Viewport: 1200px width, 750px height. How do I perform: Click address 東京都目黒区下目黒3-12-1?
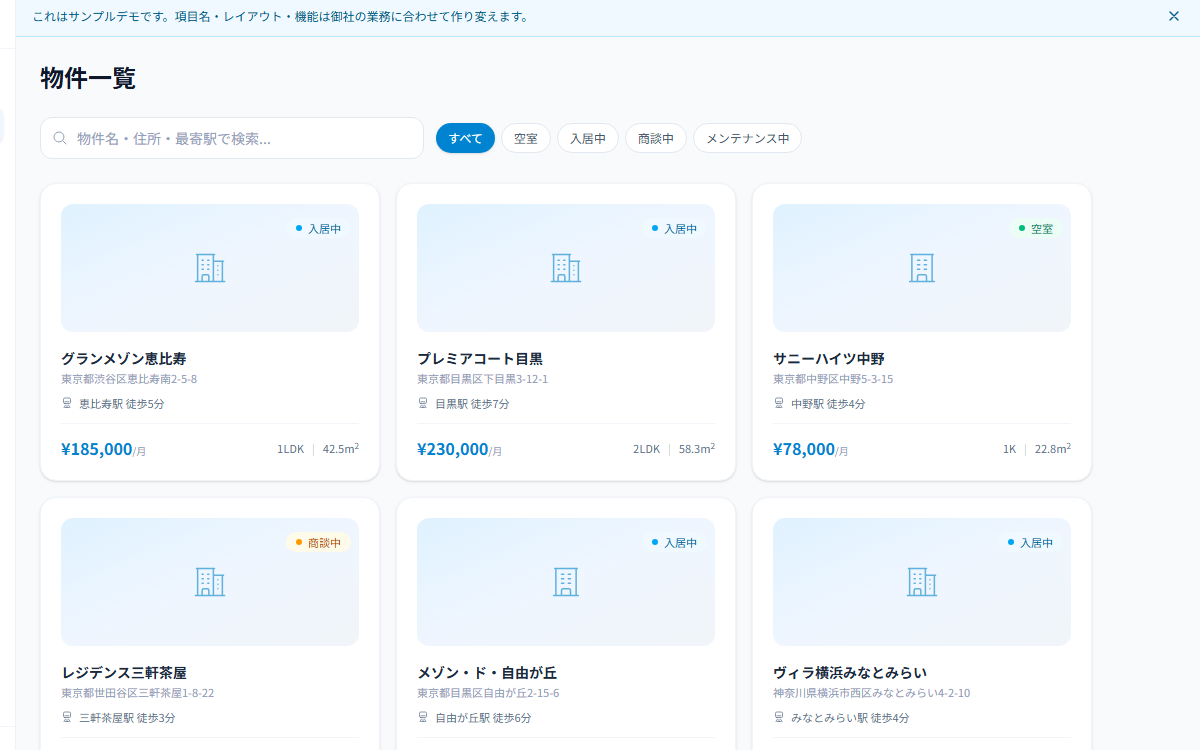coord(483,380)
